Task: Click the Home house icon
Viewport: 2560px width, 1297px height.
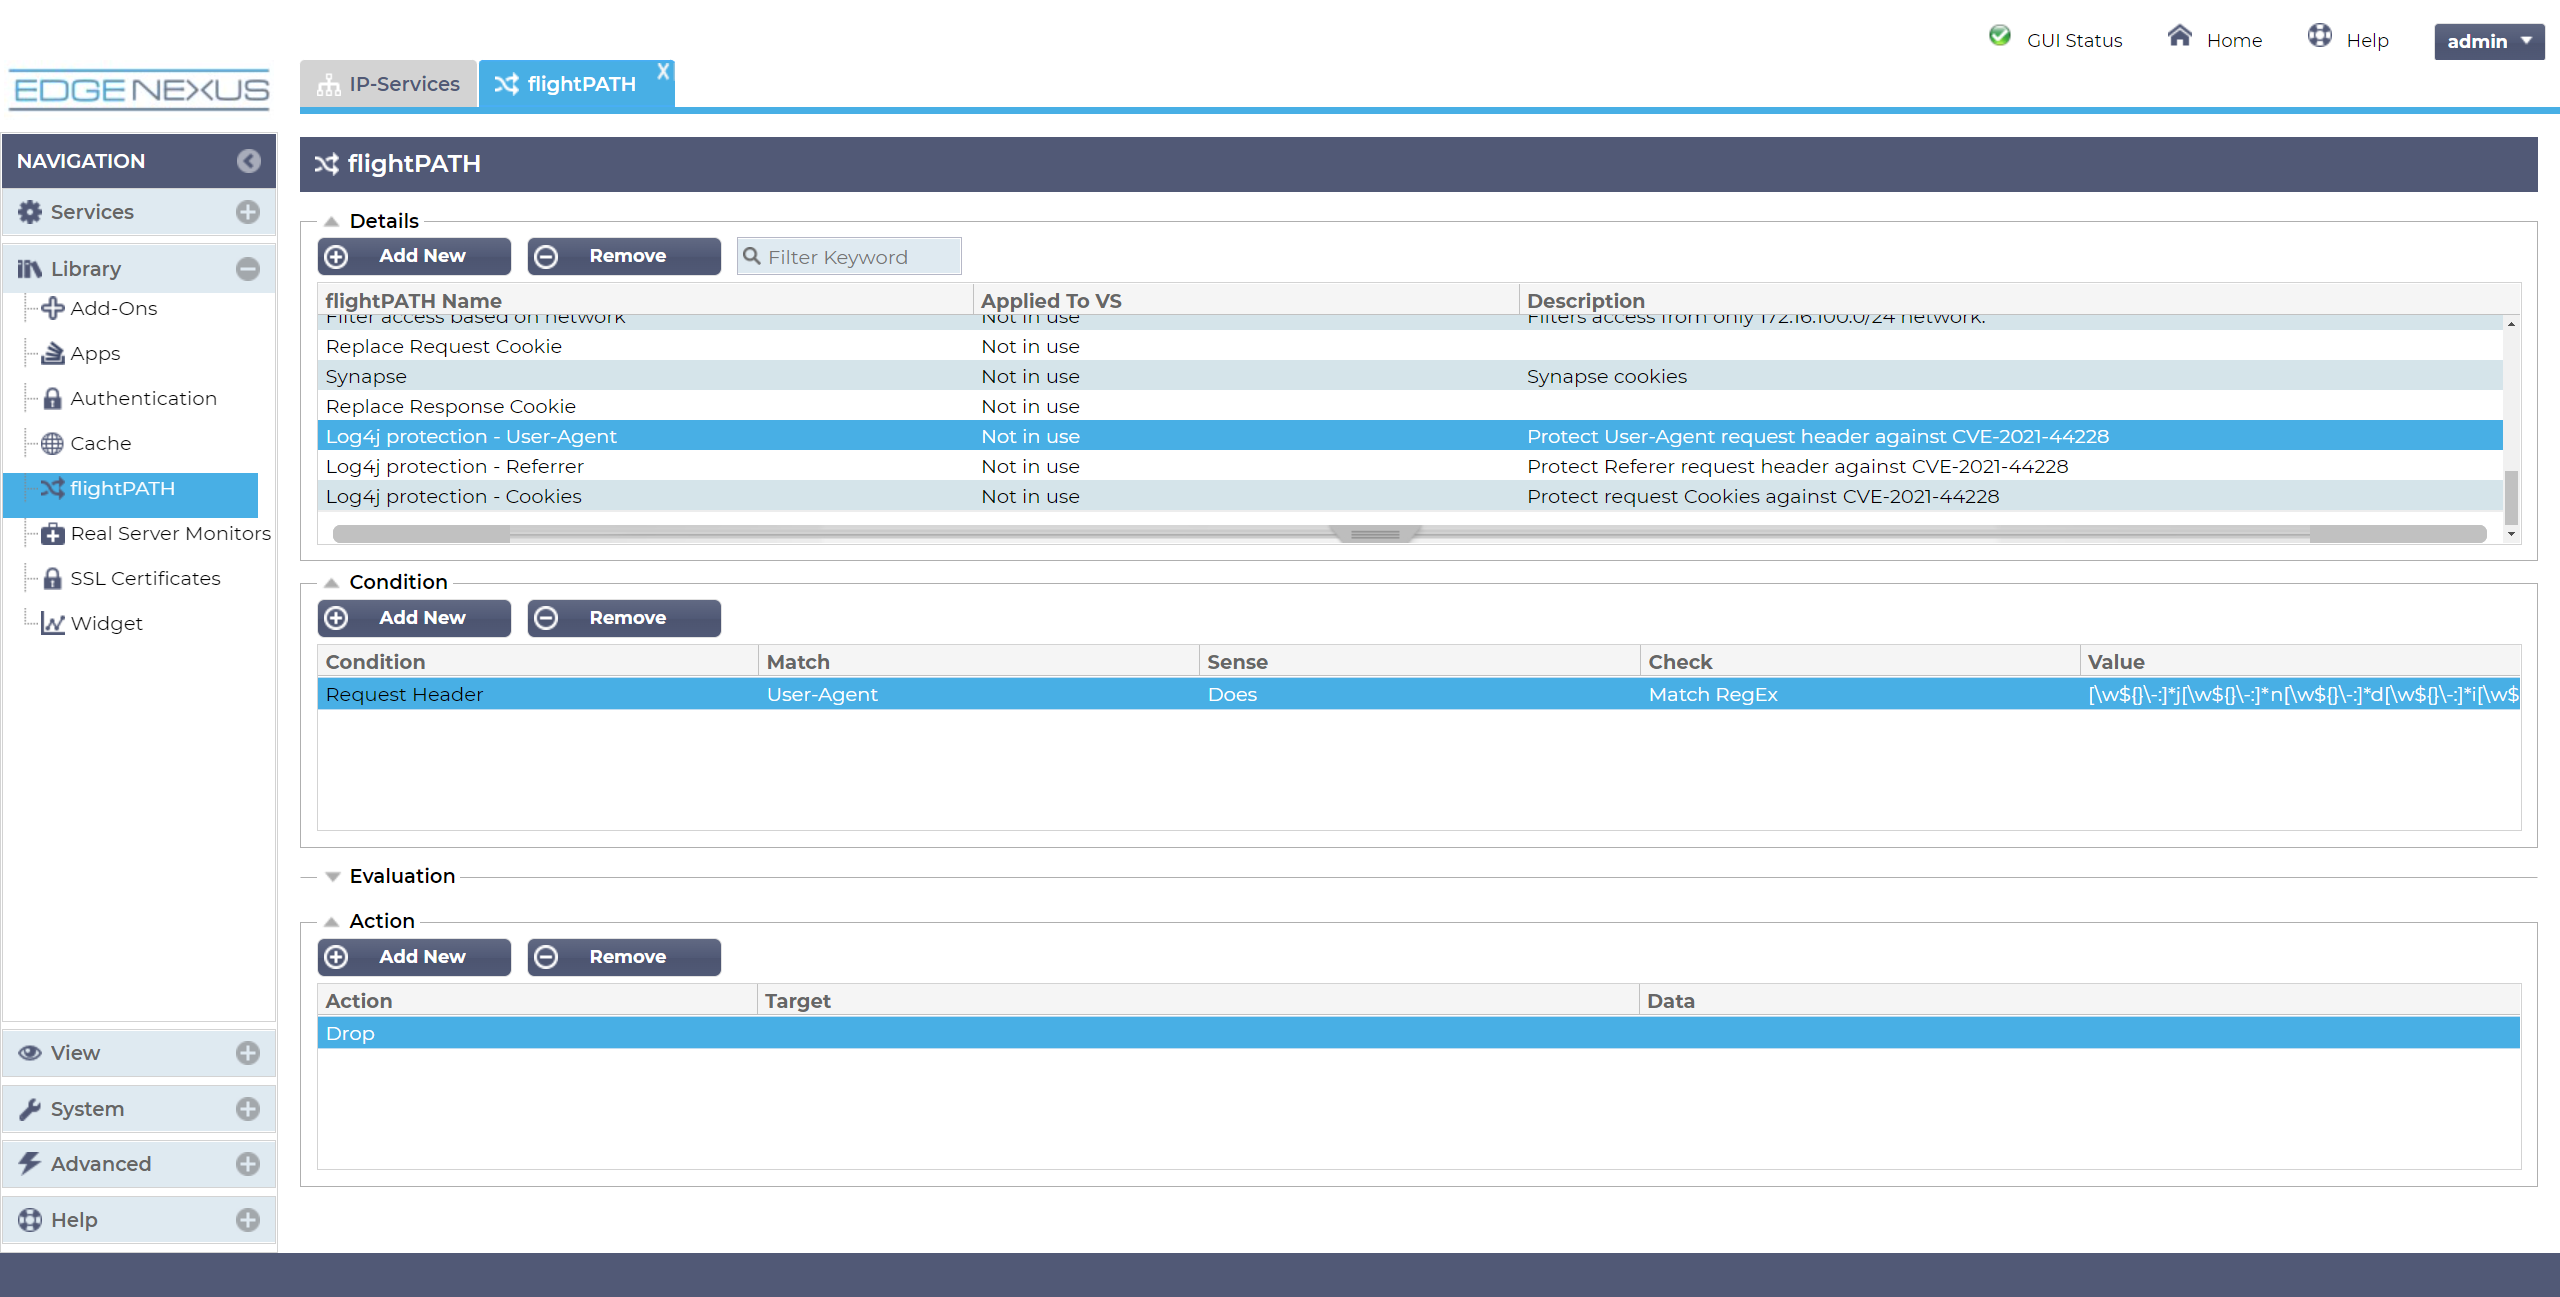Action: (x=2180, y=36)
